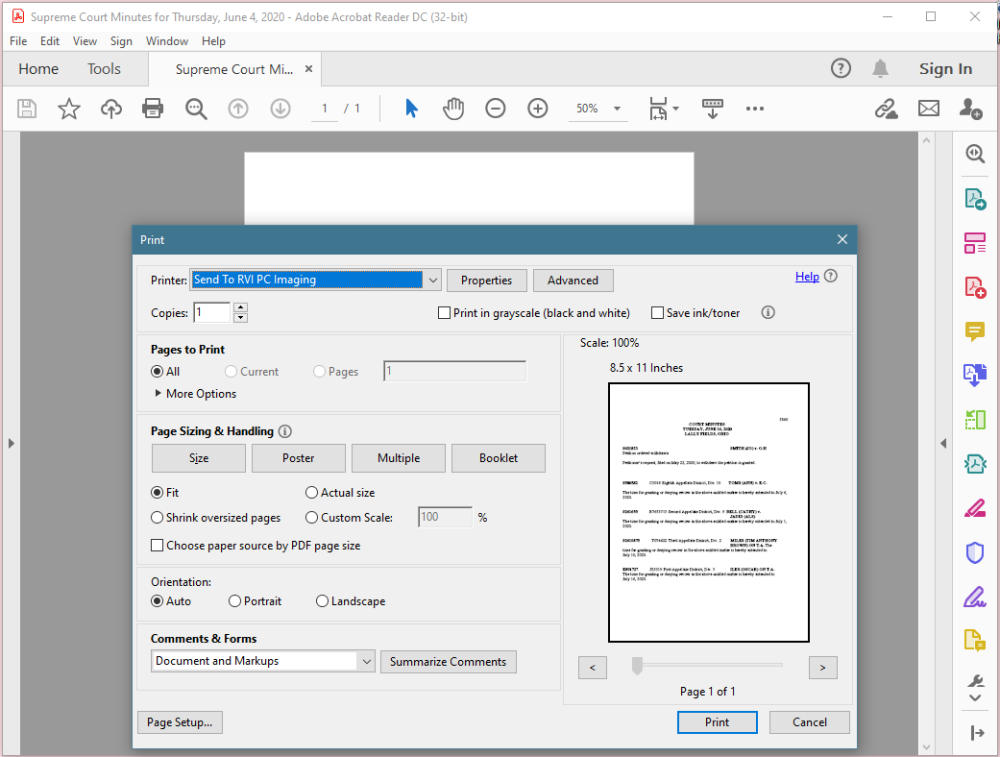Enable Save ink/toner checkbox
1000x757 pixels.
[657, 313]
